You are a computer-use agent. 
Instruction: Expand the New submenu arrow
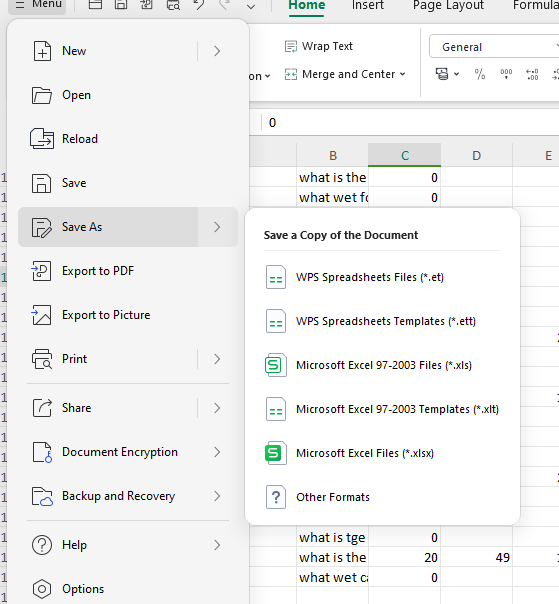217,51
